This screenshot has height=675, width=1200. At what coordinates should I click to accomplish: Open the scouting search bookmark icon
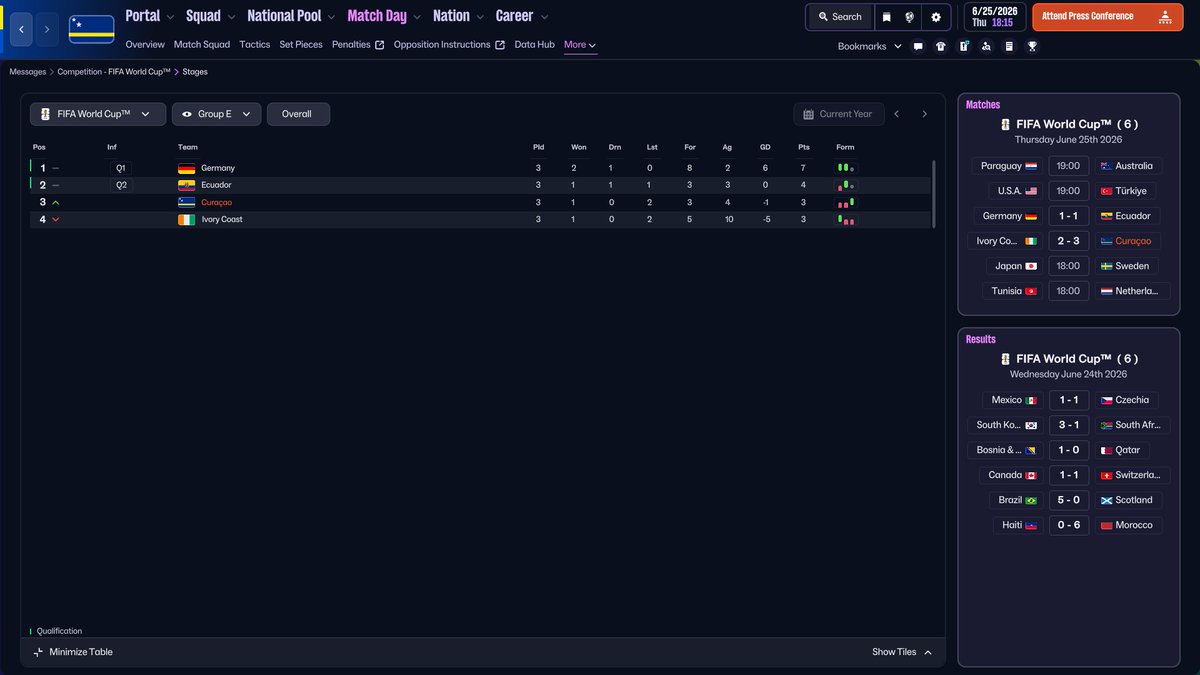click(x=986, y=46)
